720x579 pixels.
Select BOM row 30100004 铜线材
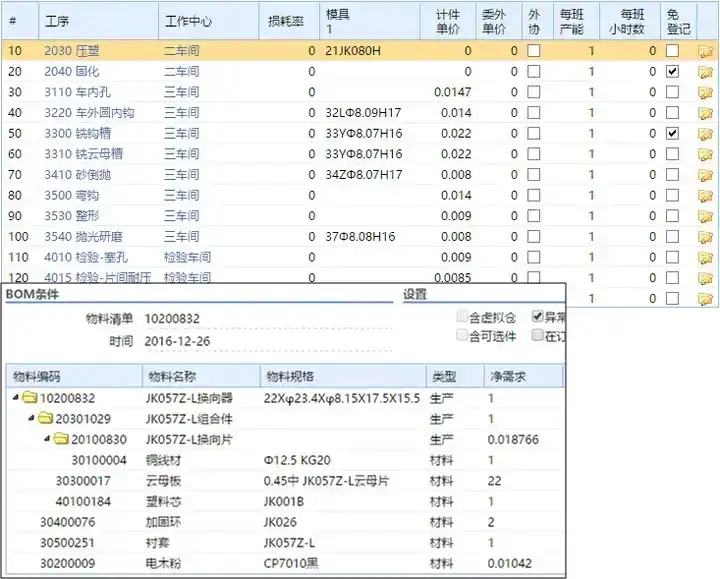click(285, 460)
